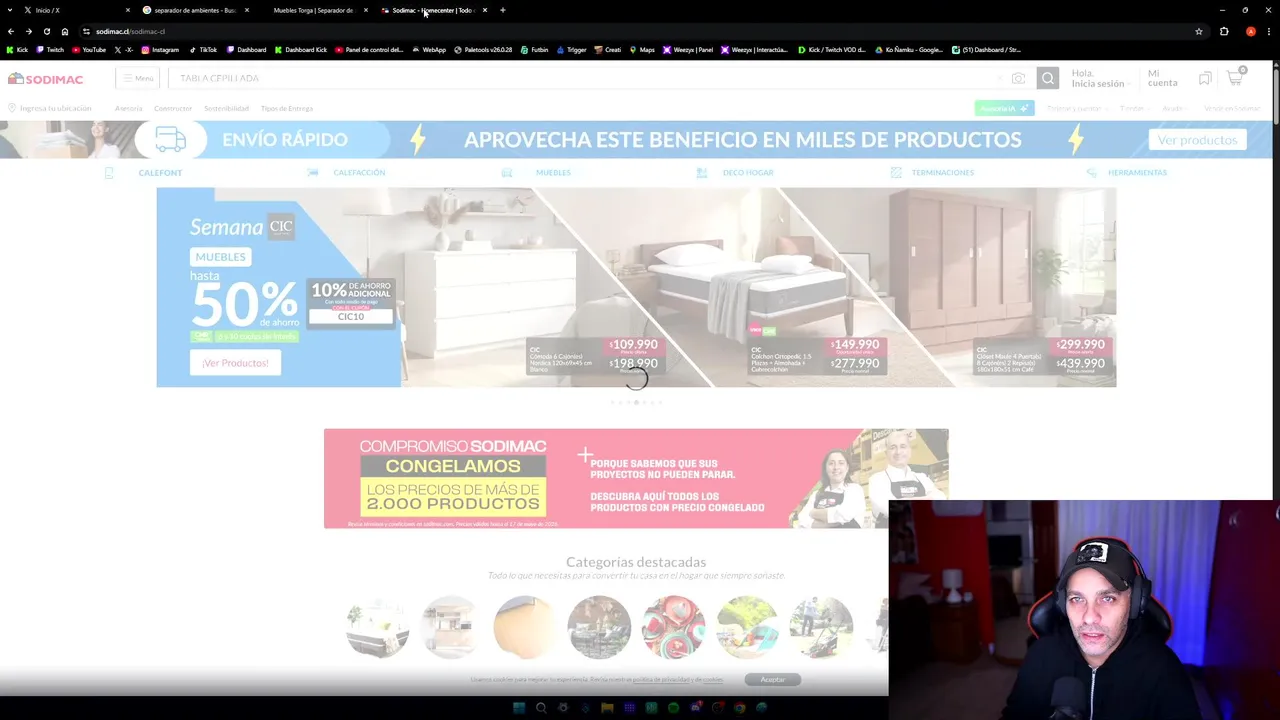Open the TikTok bookmark
Image resolution: width=1280 pixels, height=720 pixels.
(x=202, y=49)
